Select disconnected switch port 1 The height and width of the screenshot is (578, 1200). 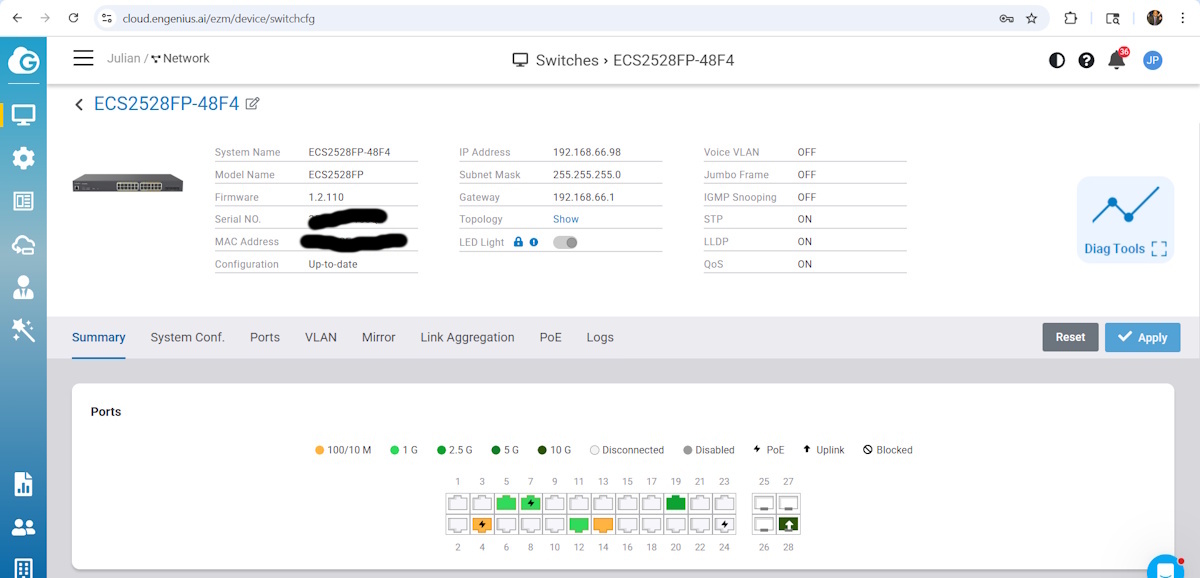458,502
